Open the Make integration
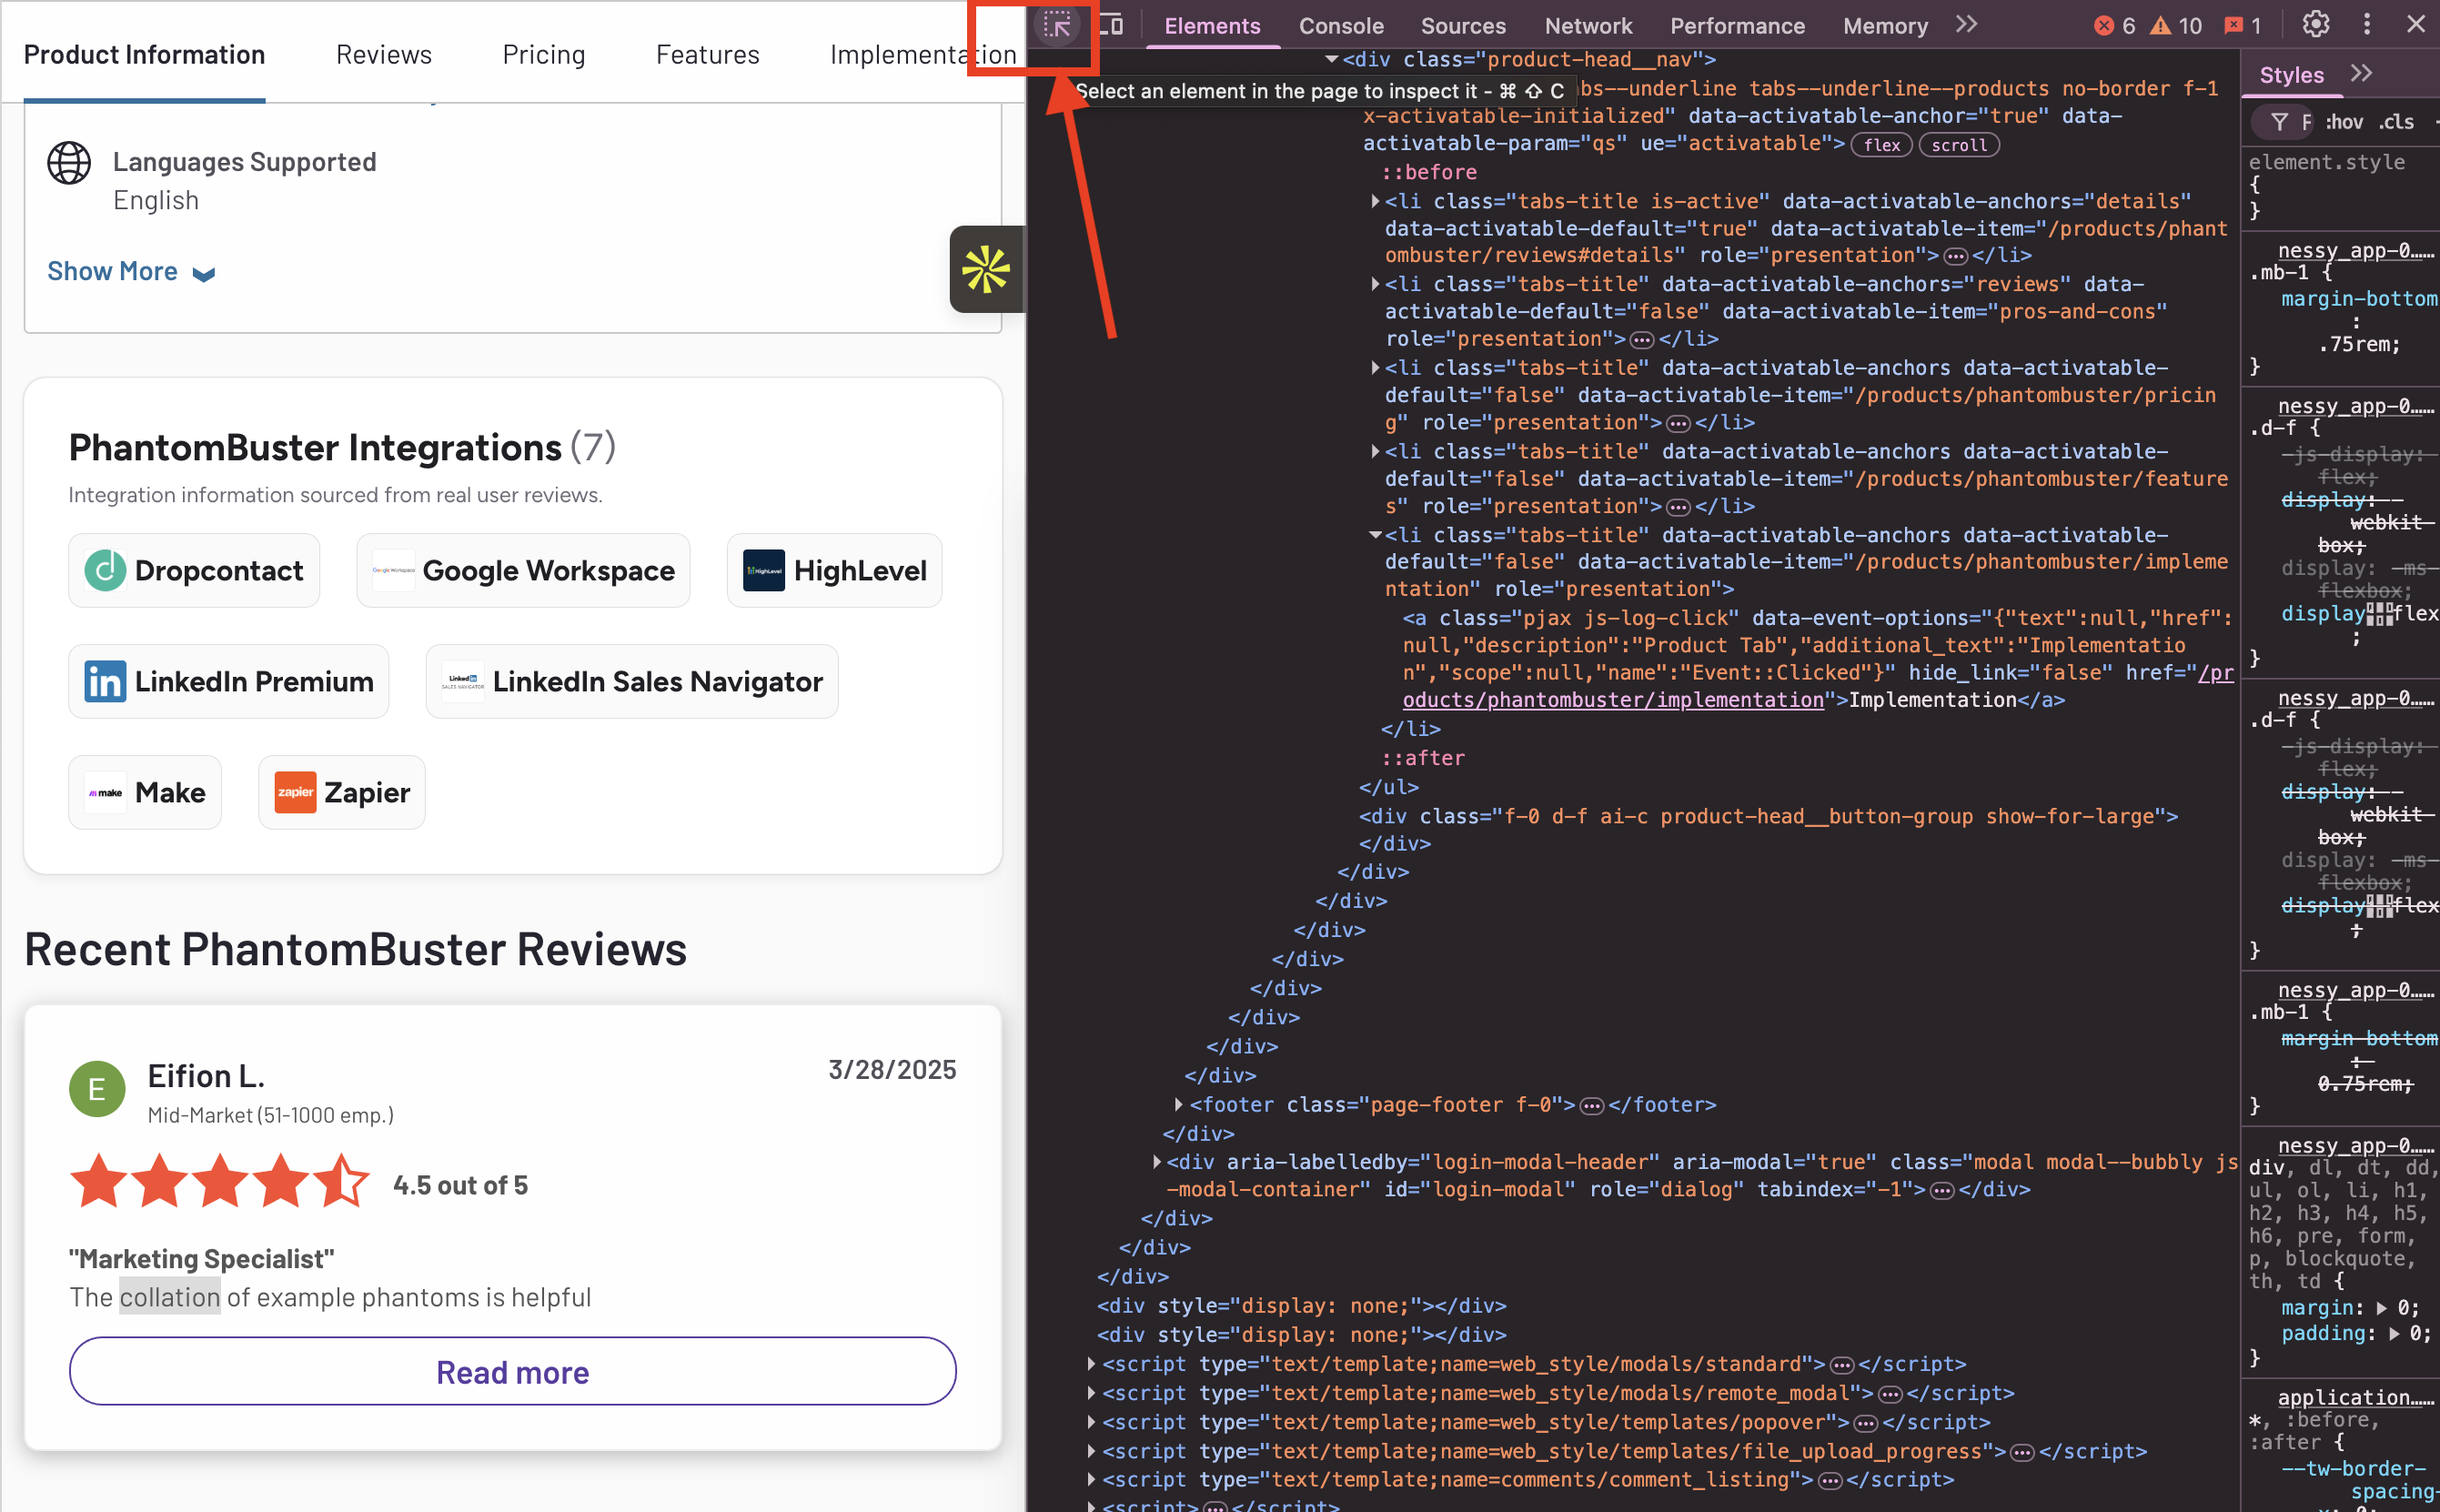This screenshot has width=2440, height=1512. click(145, 793)
